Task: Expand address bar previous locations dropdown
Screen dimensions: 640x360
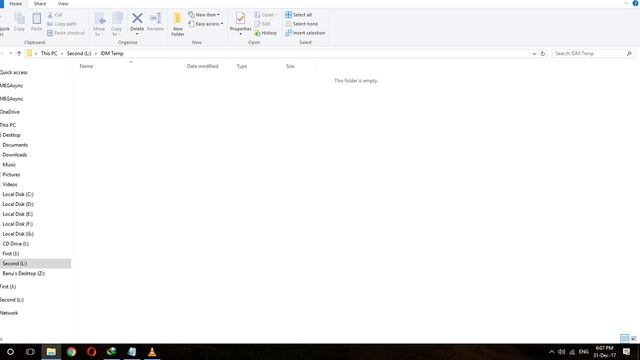Action: point(534,53)
